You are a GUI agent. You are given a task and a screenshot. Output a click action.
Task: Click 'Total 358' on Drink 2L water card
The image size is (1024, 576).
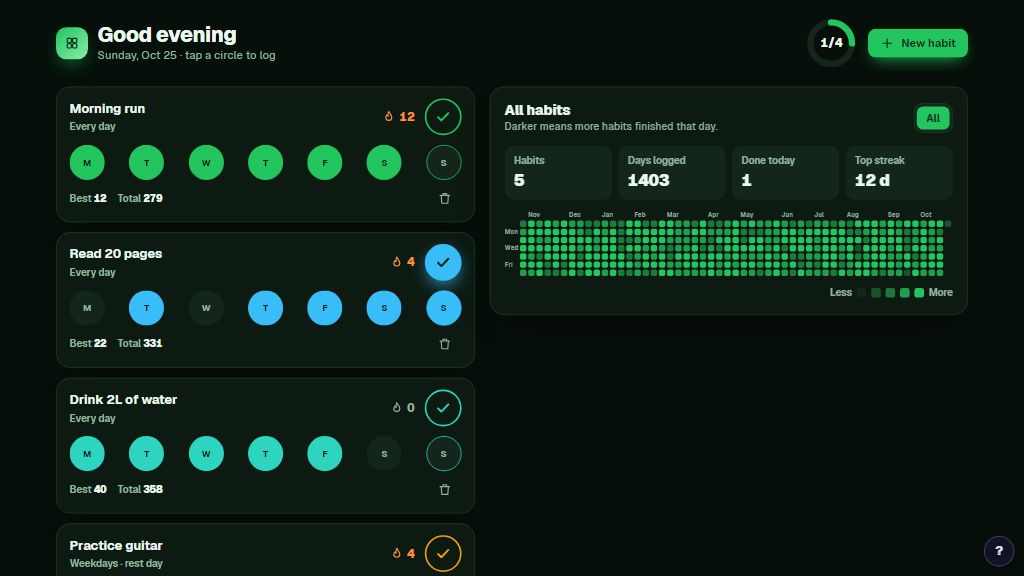[x=140, y=489]
